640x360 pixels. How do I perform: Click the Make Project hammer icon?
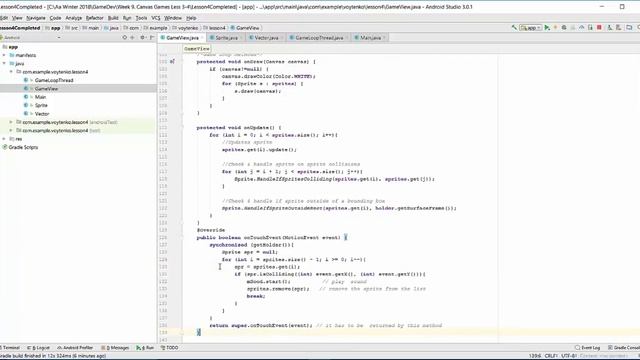[x=514, y=28]
